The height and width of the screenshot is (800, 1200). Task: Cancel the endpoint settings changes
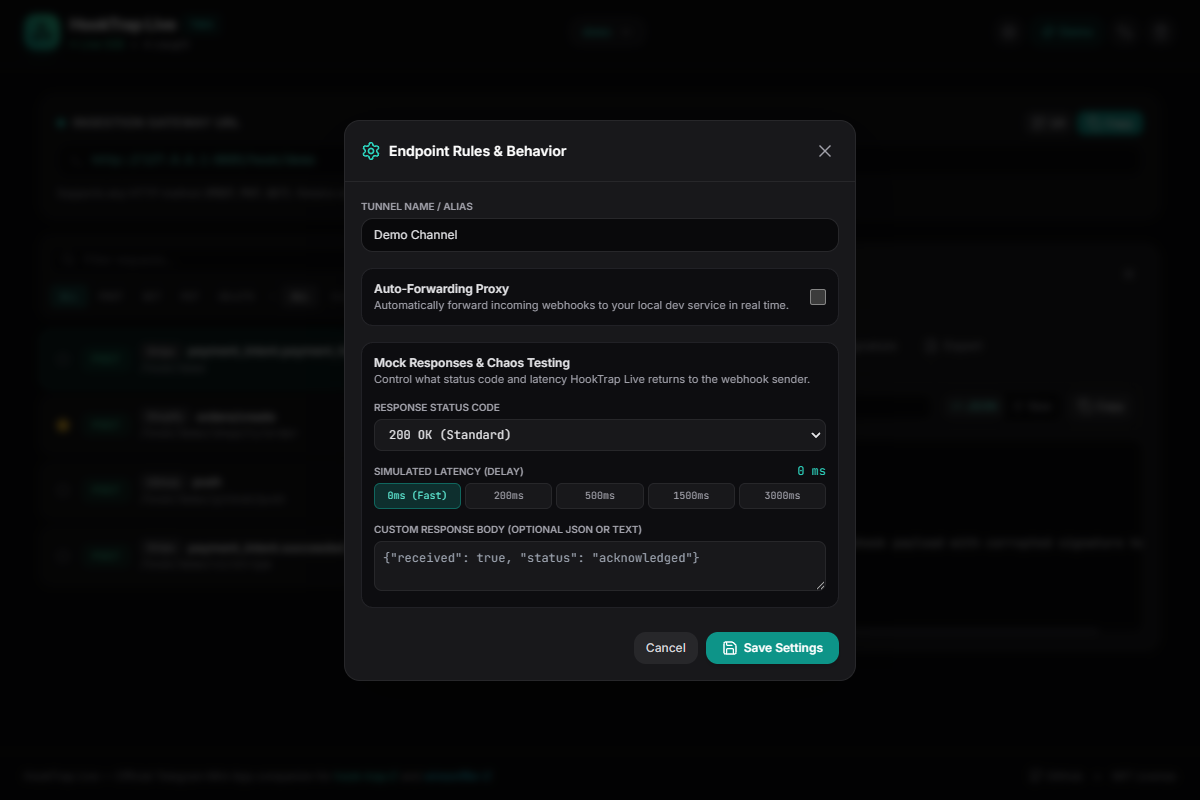tap(666, 648)
